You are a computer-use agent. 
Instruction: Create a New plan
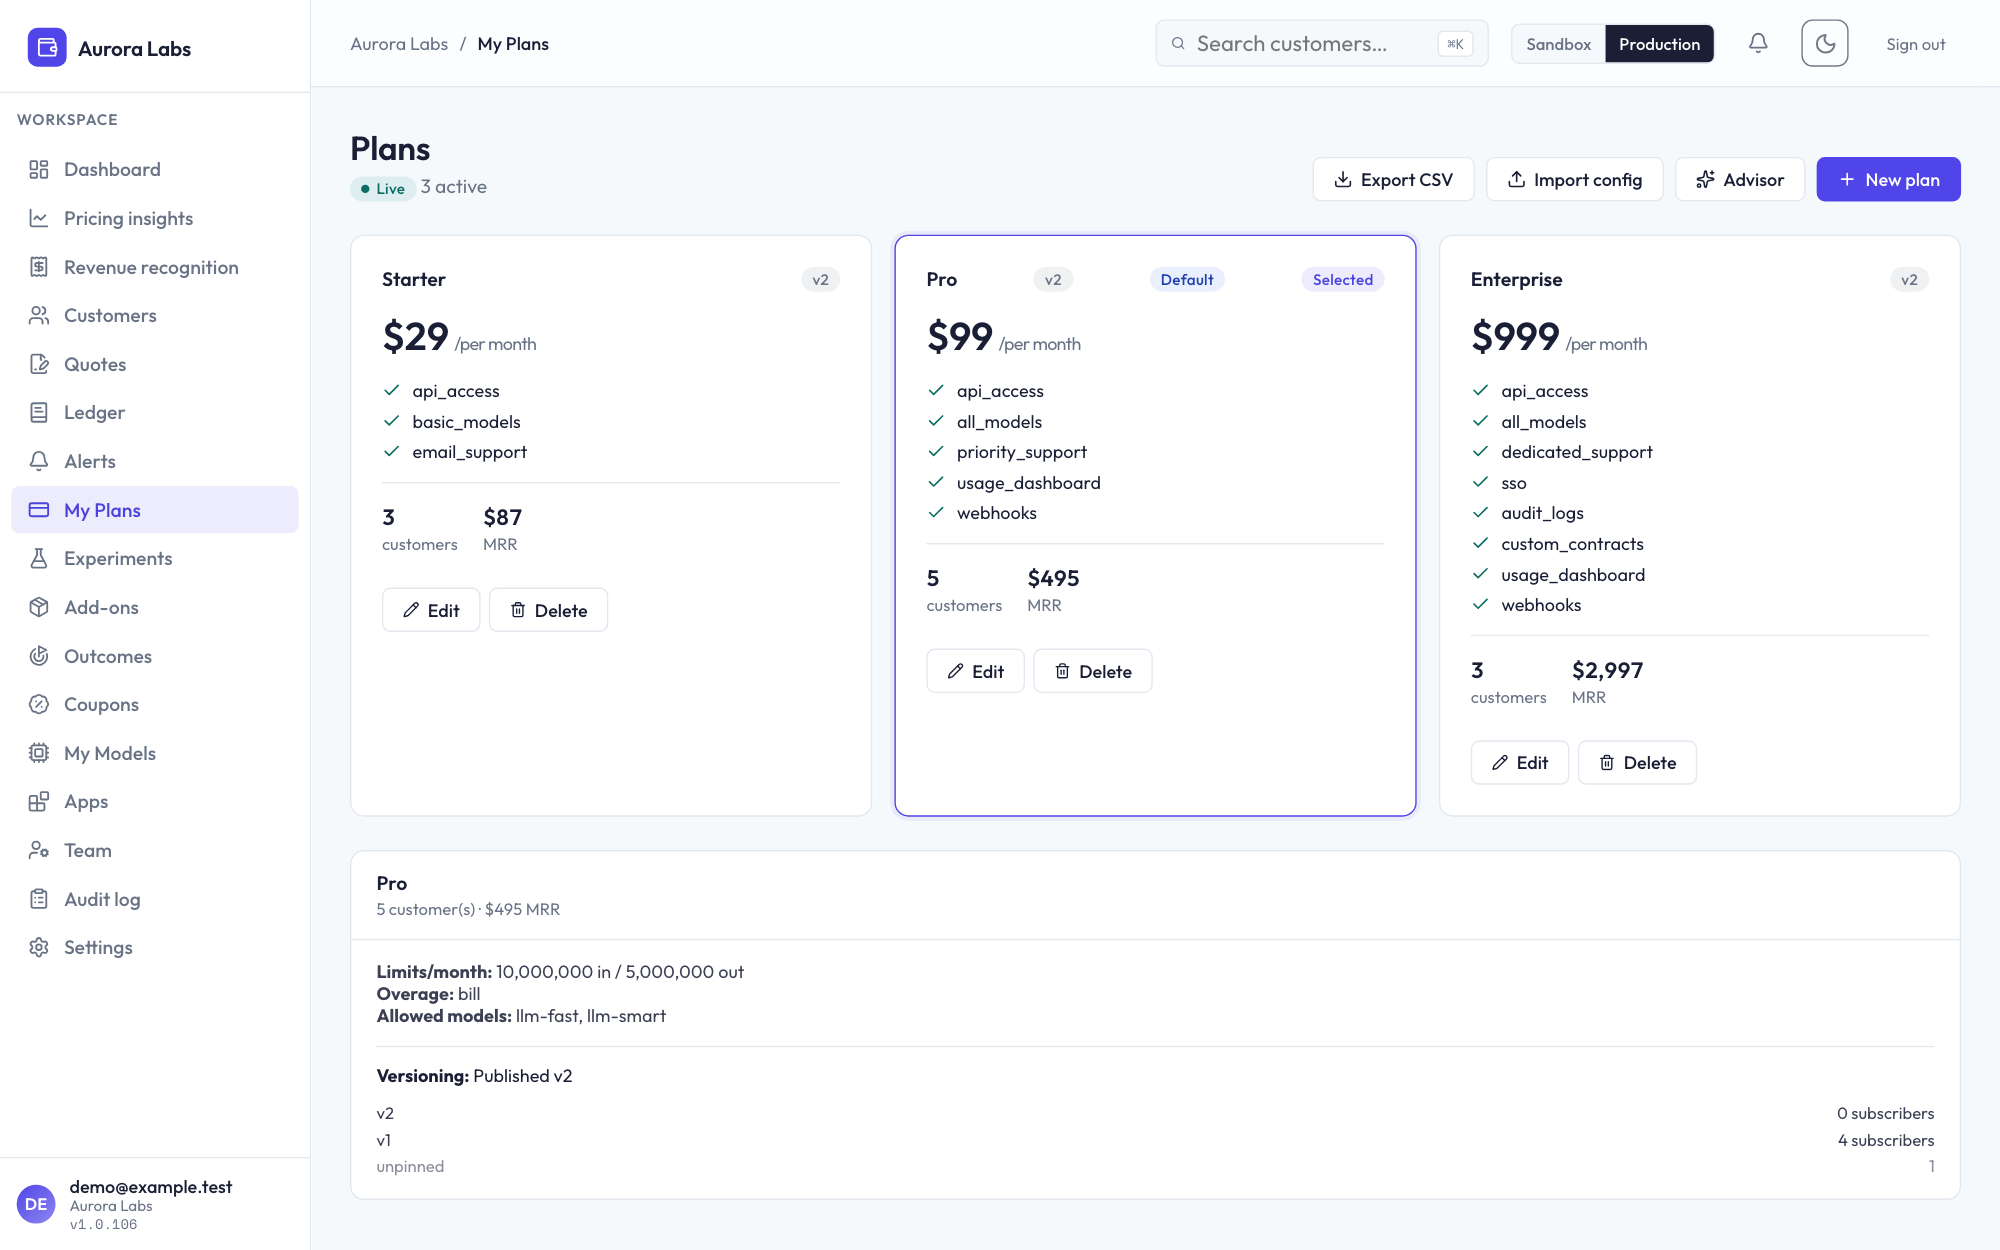[x=1888, y=179]
